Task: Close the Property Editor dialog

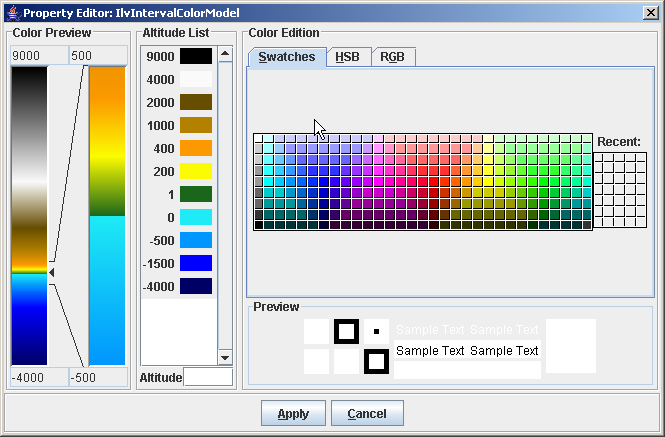Action: click(651, 12)
